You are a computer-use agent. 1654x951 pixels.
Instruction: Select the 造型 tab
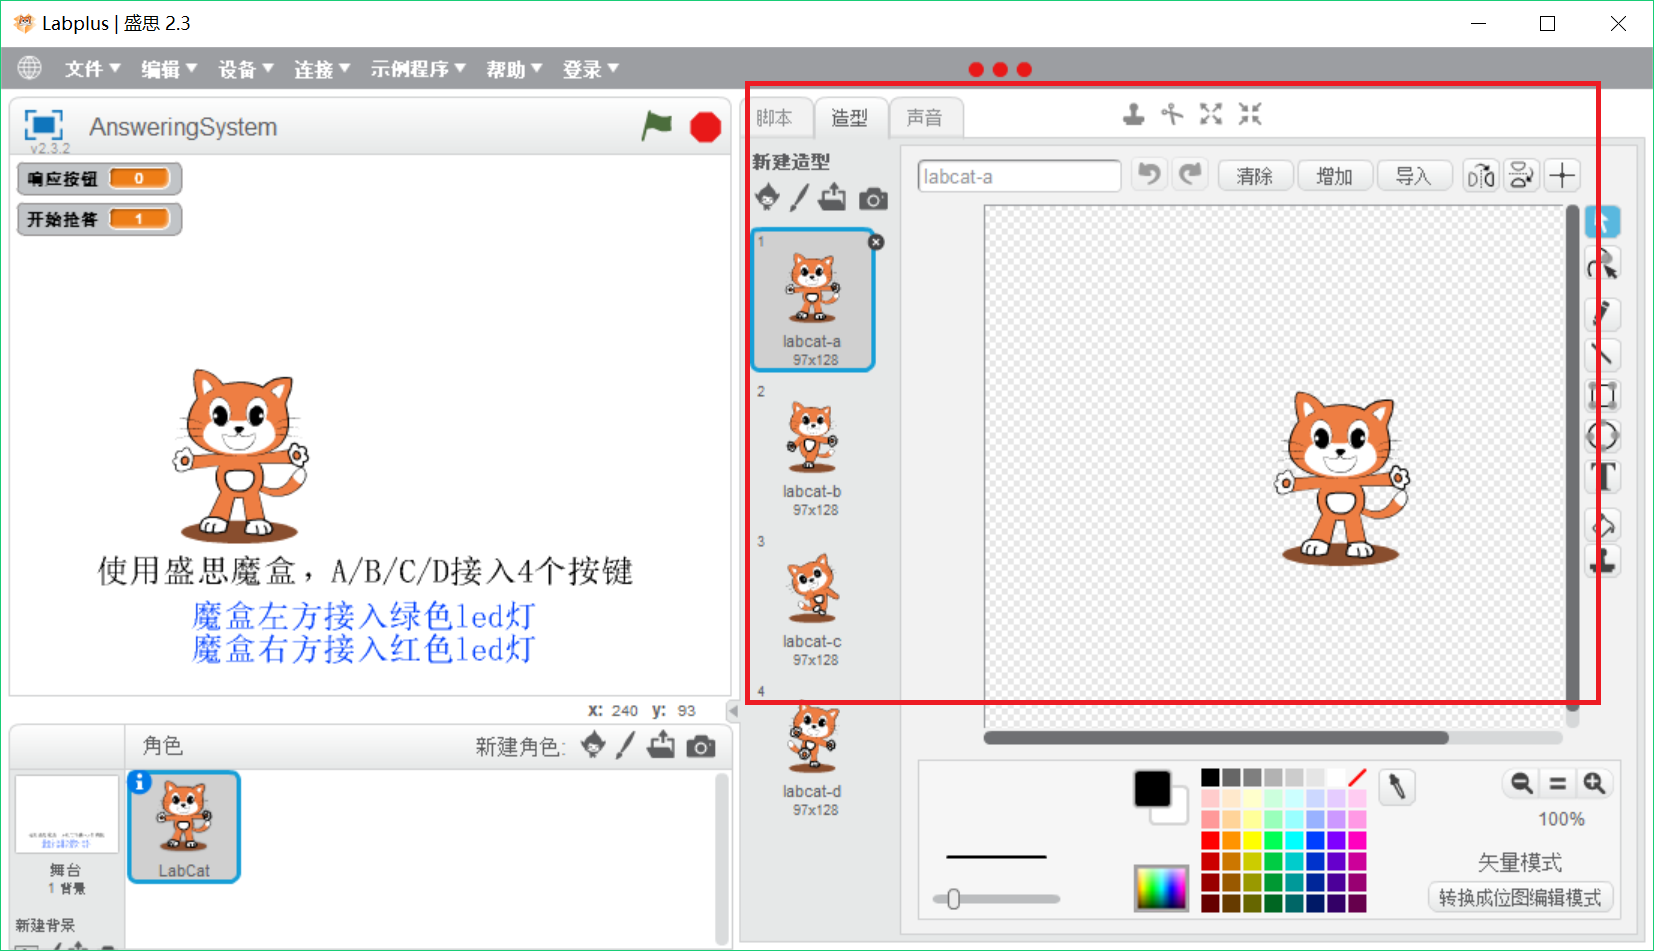[849, 118]
